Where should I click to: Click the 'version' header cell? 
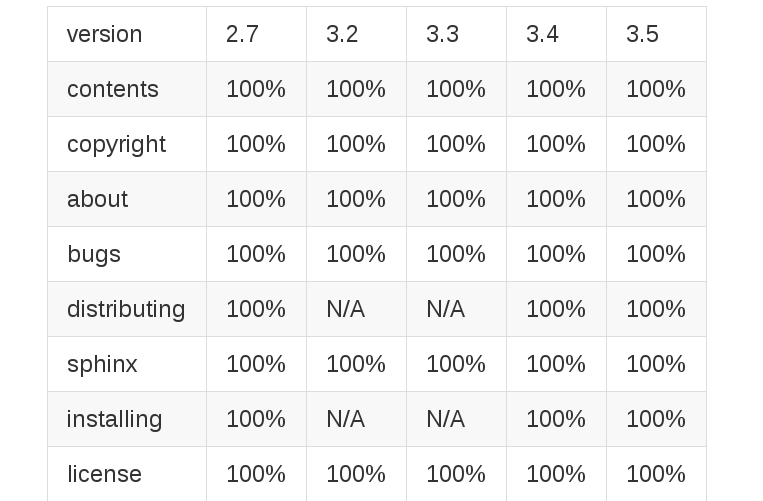point(127,35)
